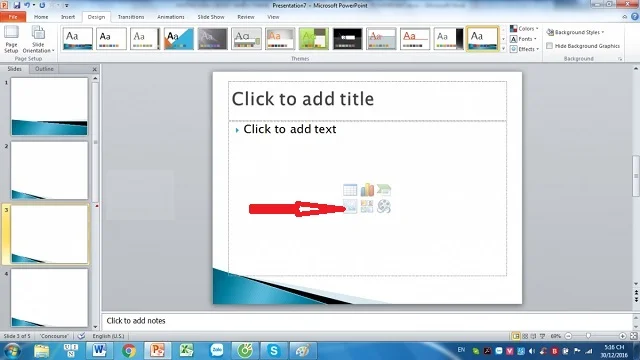Click the Windows Start button
This screenshot has width=640, height=360.
click(x=12, y=351)
